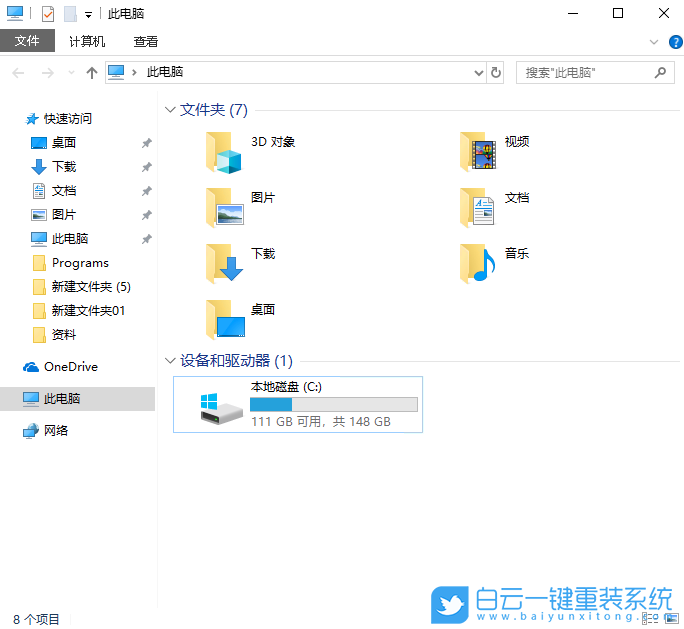Screen dimensions: 684x629
Task: Select 桌面 under quick access
Action: [64, 143]
